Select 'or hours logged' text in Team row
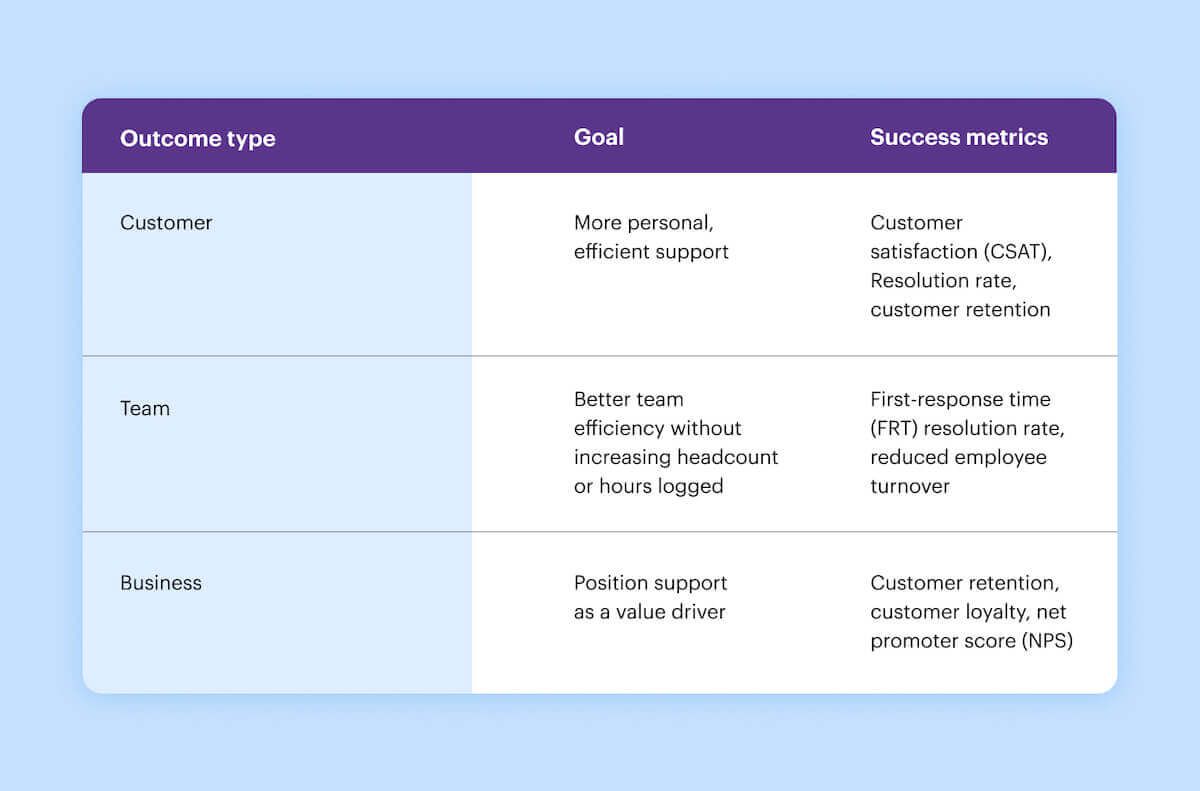This screenshot has width=1200, height=791. coord(648,486)
